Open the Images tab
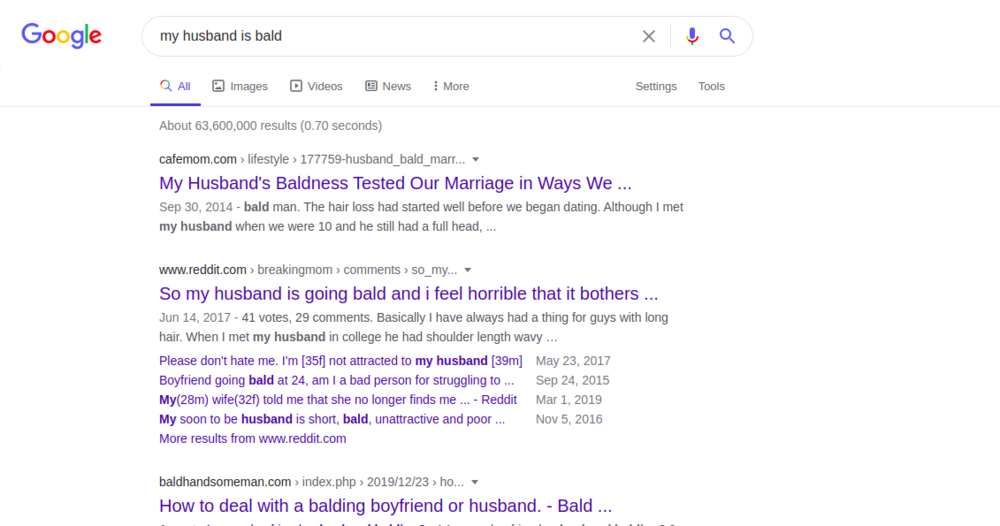The width and height of the screenshot is (1000, 526). [x=240, y=86]
